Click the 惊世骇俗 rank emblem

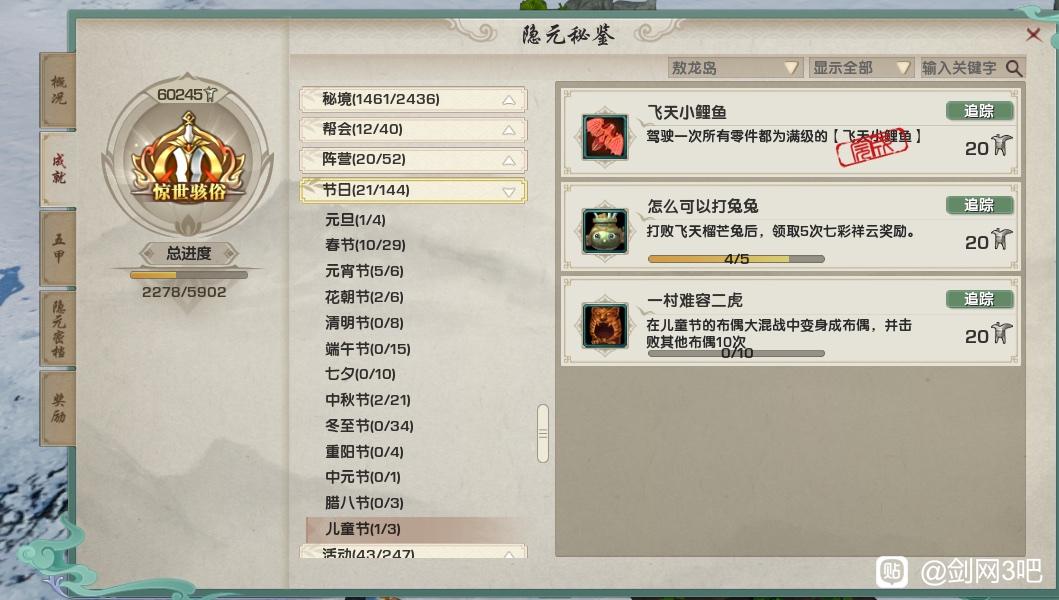pos(188,159)
